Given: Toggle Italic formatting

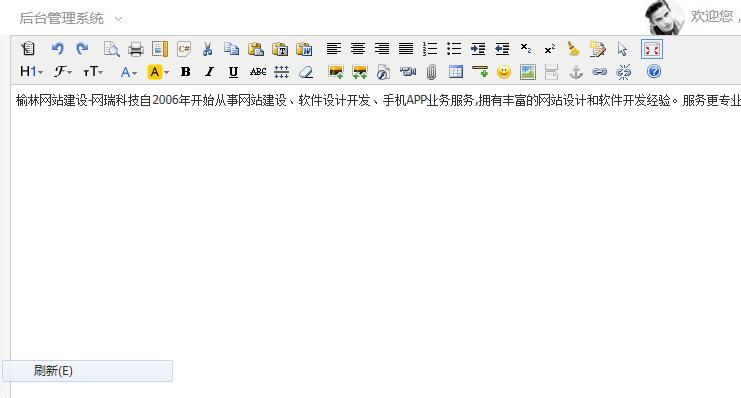Looking at the screenshot, I should [x=209, y=72].
